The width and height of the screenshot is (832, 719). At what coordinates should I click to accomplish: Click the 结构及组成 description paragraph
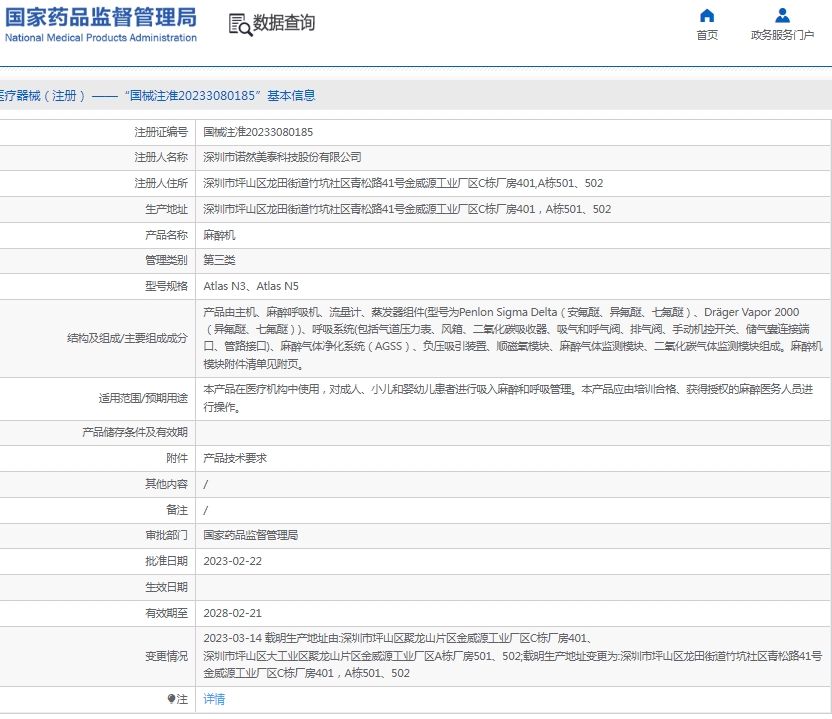pyautogui.click(x=513, y=338)
